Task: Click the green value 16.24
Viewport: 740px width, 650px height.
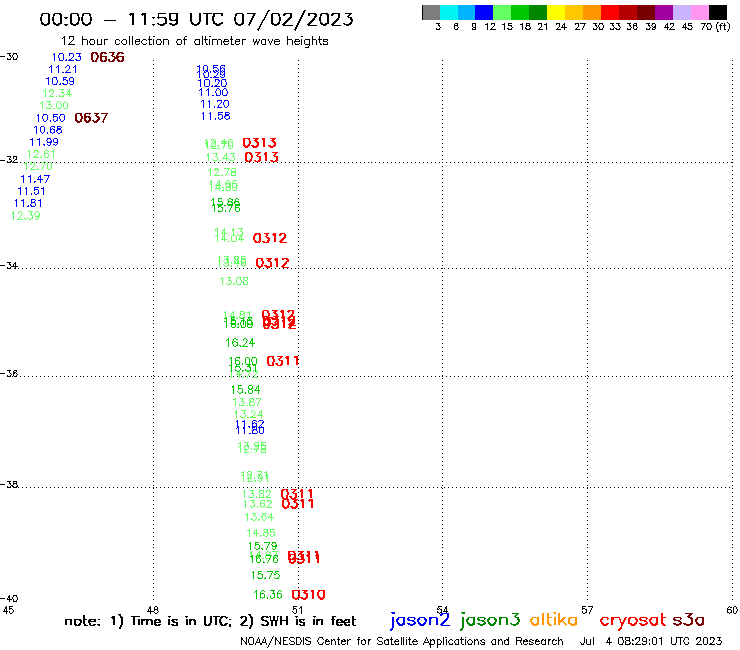Action: pos(240,343)
